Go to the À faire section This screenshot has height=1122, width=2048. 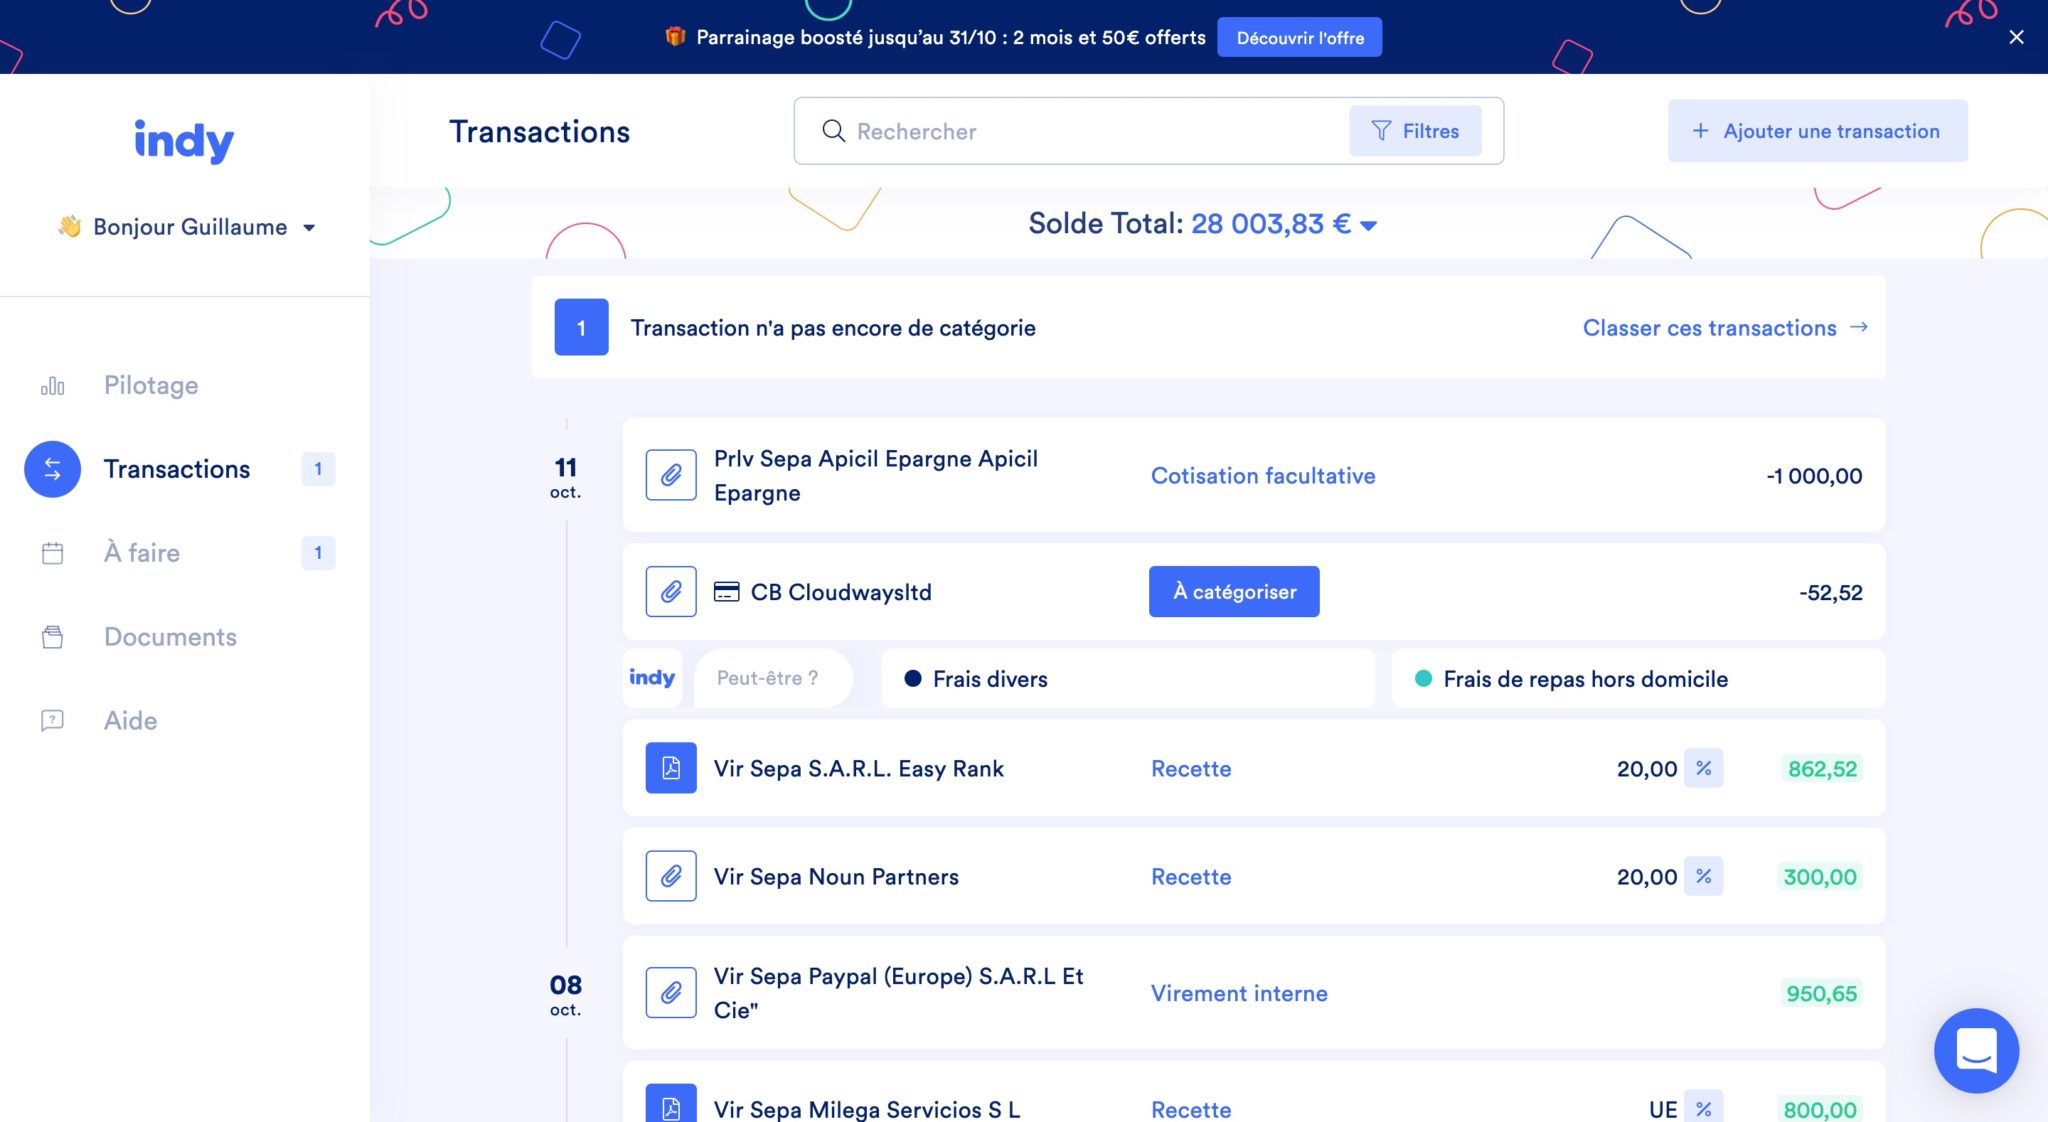[x=142, y=553]
